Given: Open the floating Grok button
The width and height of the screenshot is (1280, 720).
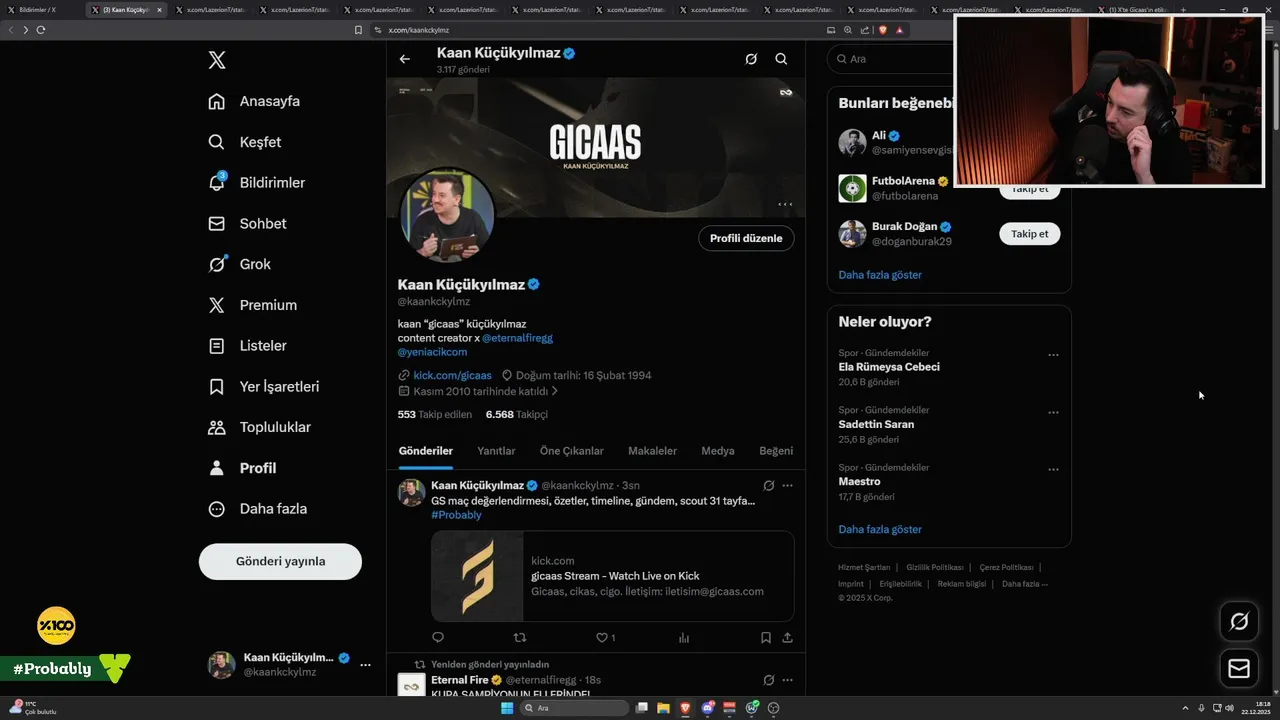Looking at the screenshot, I should point(1239,622).
